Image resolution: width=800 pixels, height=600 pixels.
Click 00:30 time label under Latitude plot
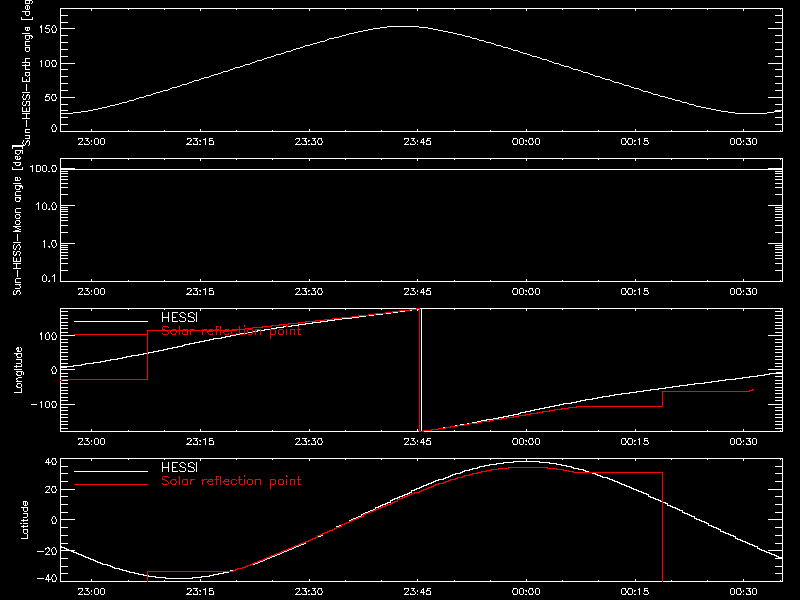[x=743, y=591]
